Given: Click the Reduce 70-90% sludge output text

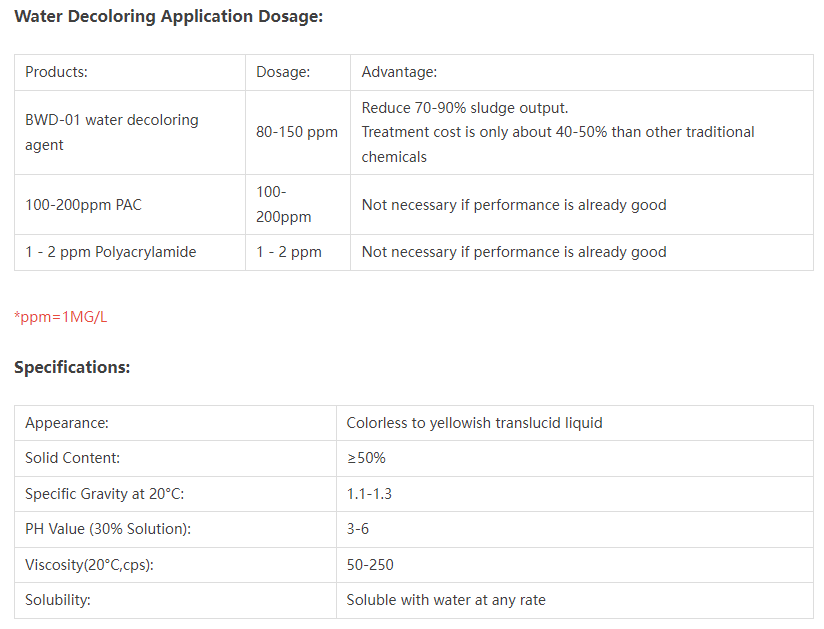Looking at the screenshot, I should (465, 108).
